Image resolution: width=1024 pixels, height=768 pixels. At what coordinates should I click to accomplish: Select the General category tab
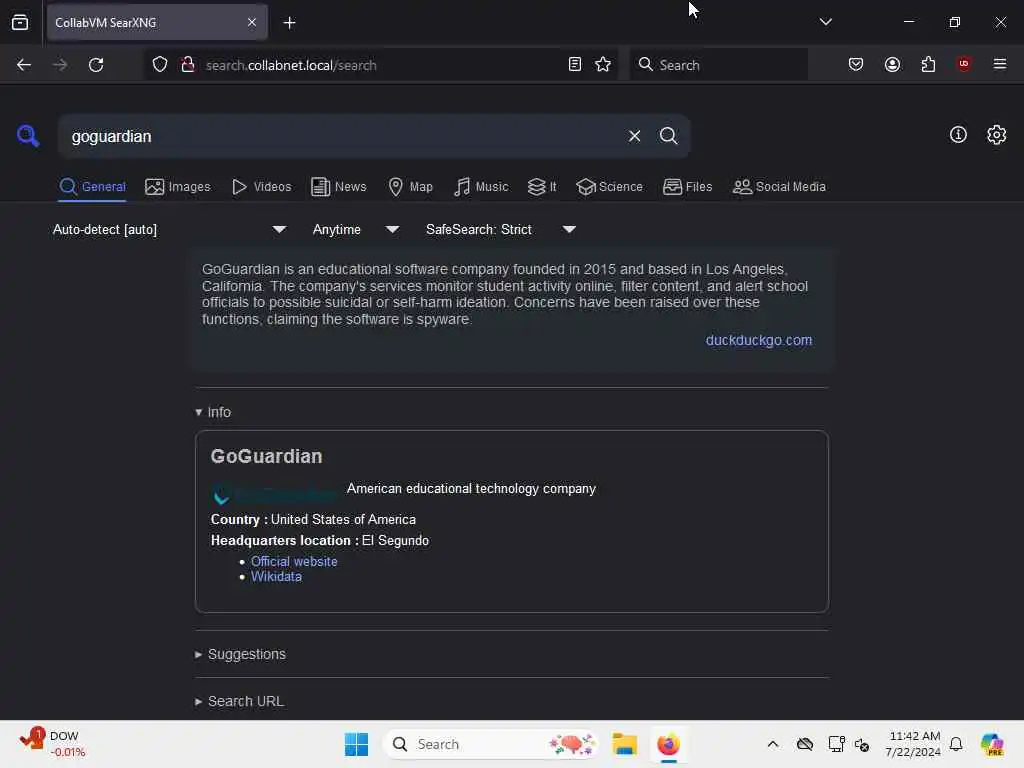92,187
